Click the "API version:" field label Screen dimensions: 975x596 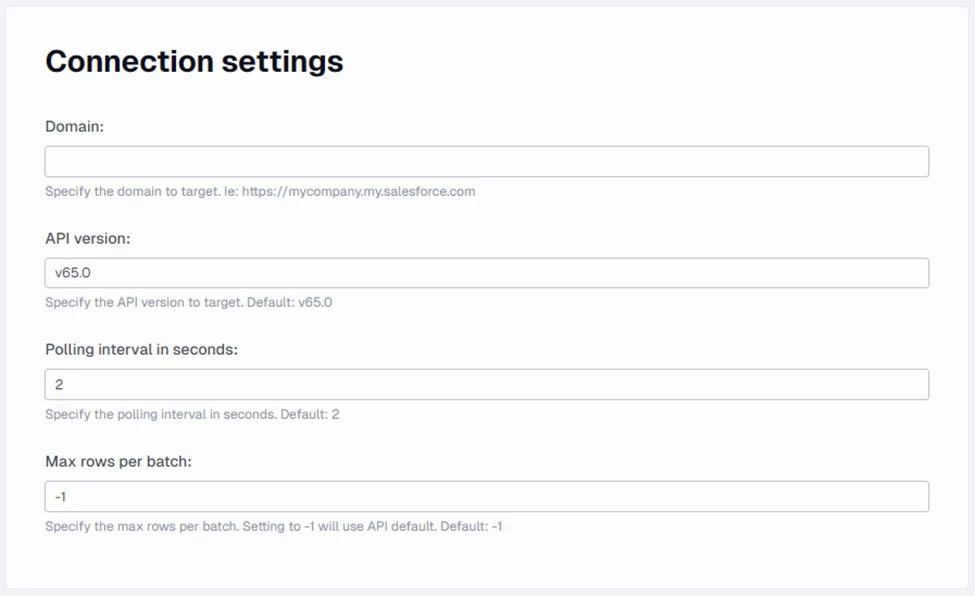coord(88,238)
